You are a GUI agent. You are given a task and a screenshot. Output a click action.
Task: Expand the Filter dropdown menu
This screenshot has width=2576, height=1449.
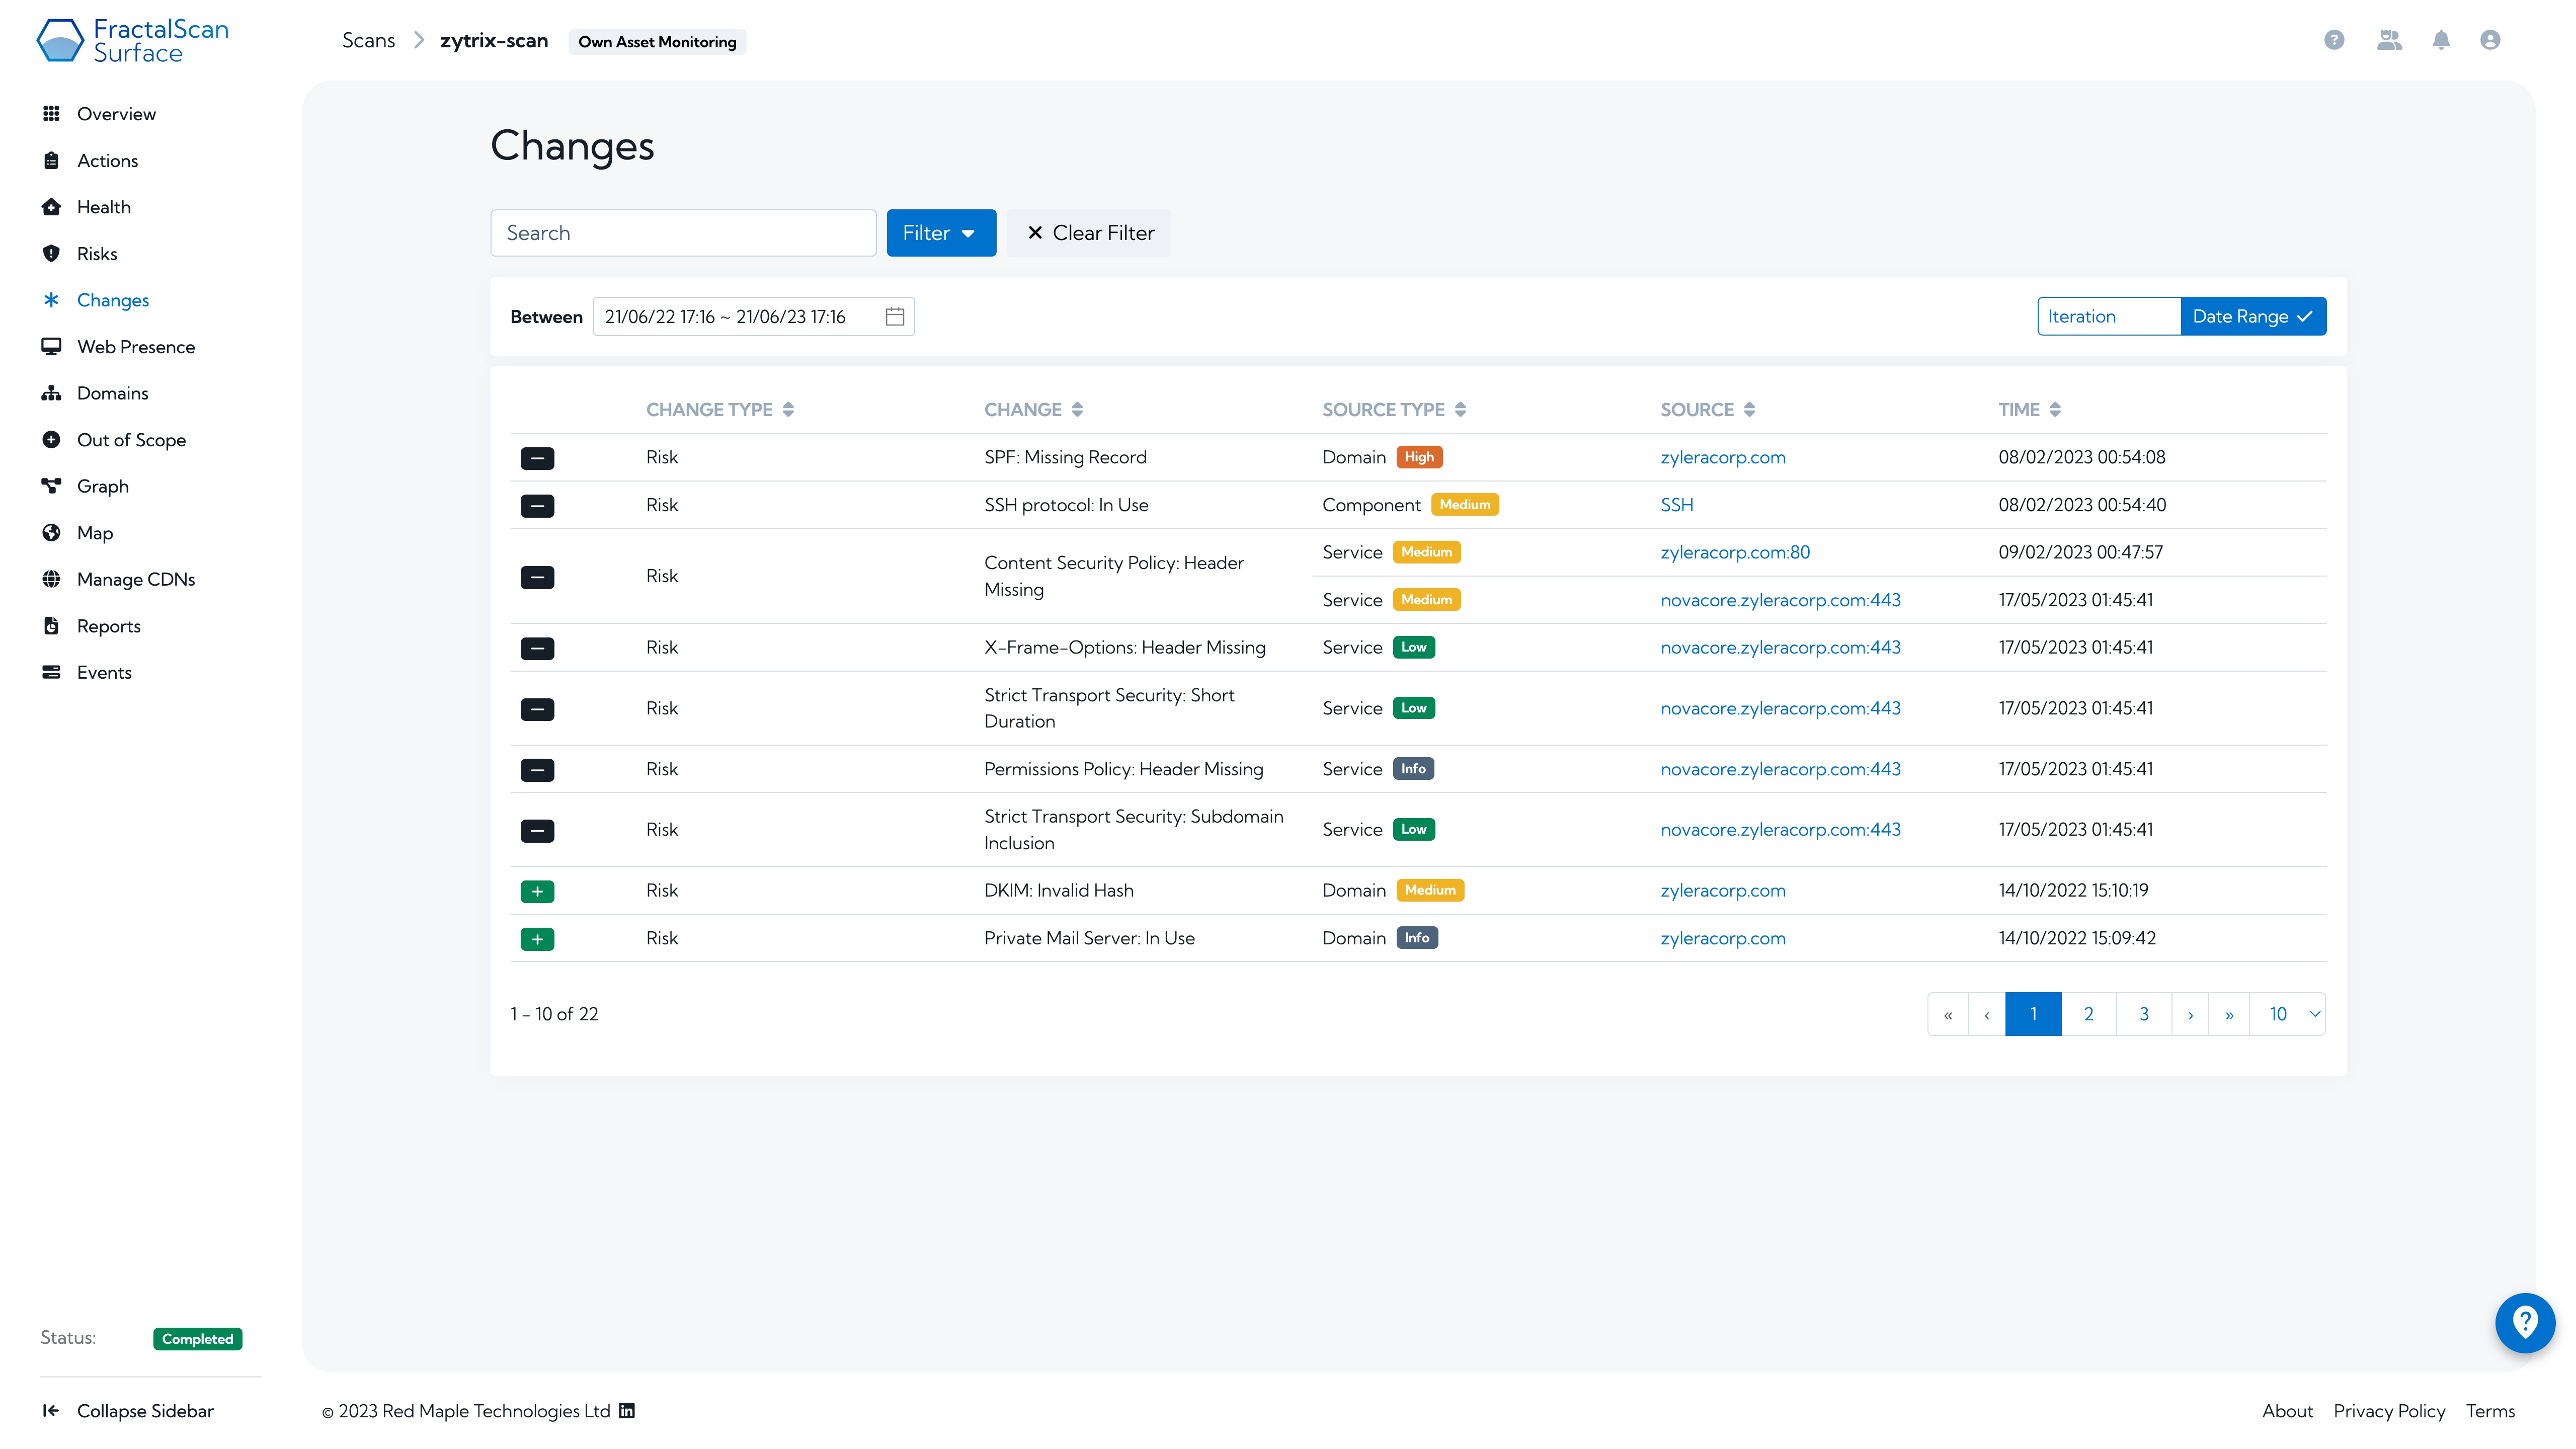coord(939,232)
